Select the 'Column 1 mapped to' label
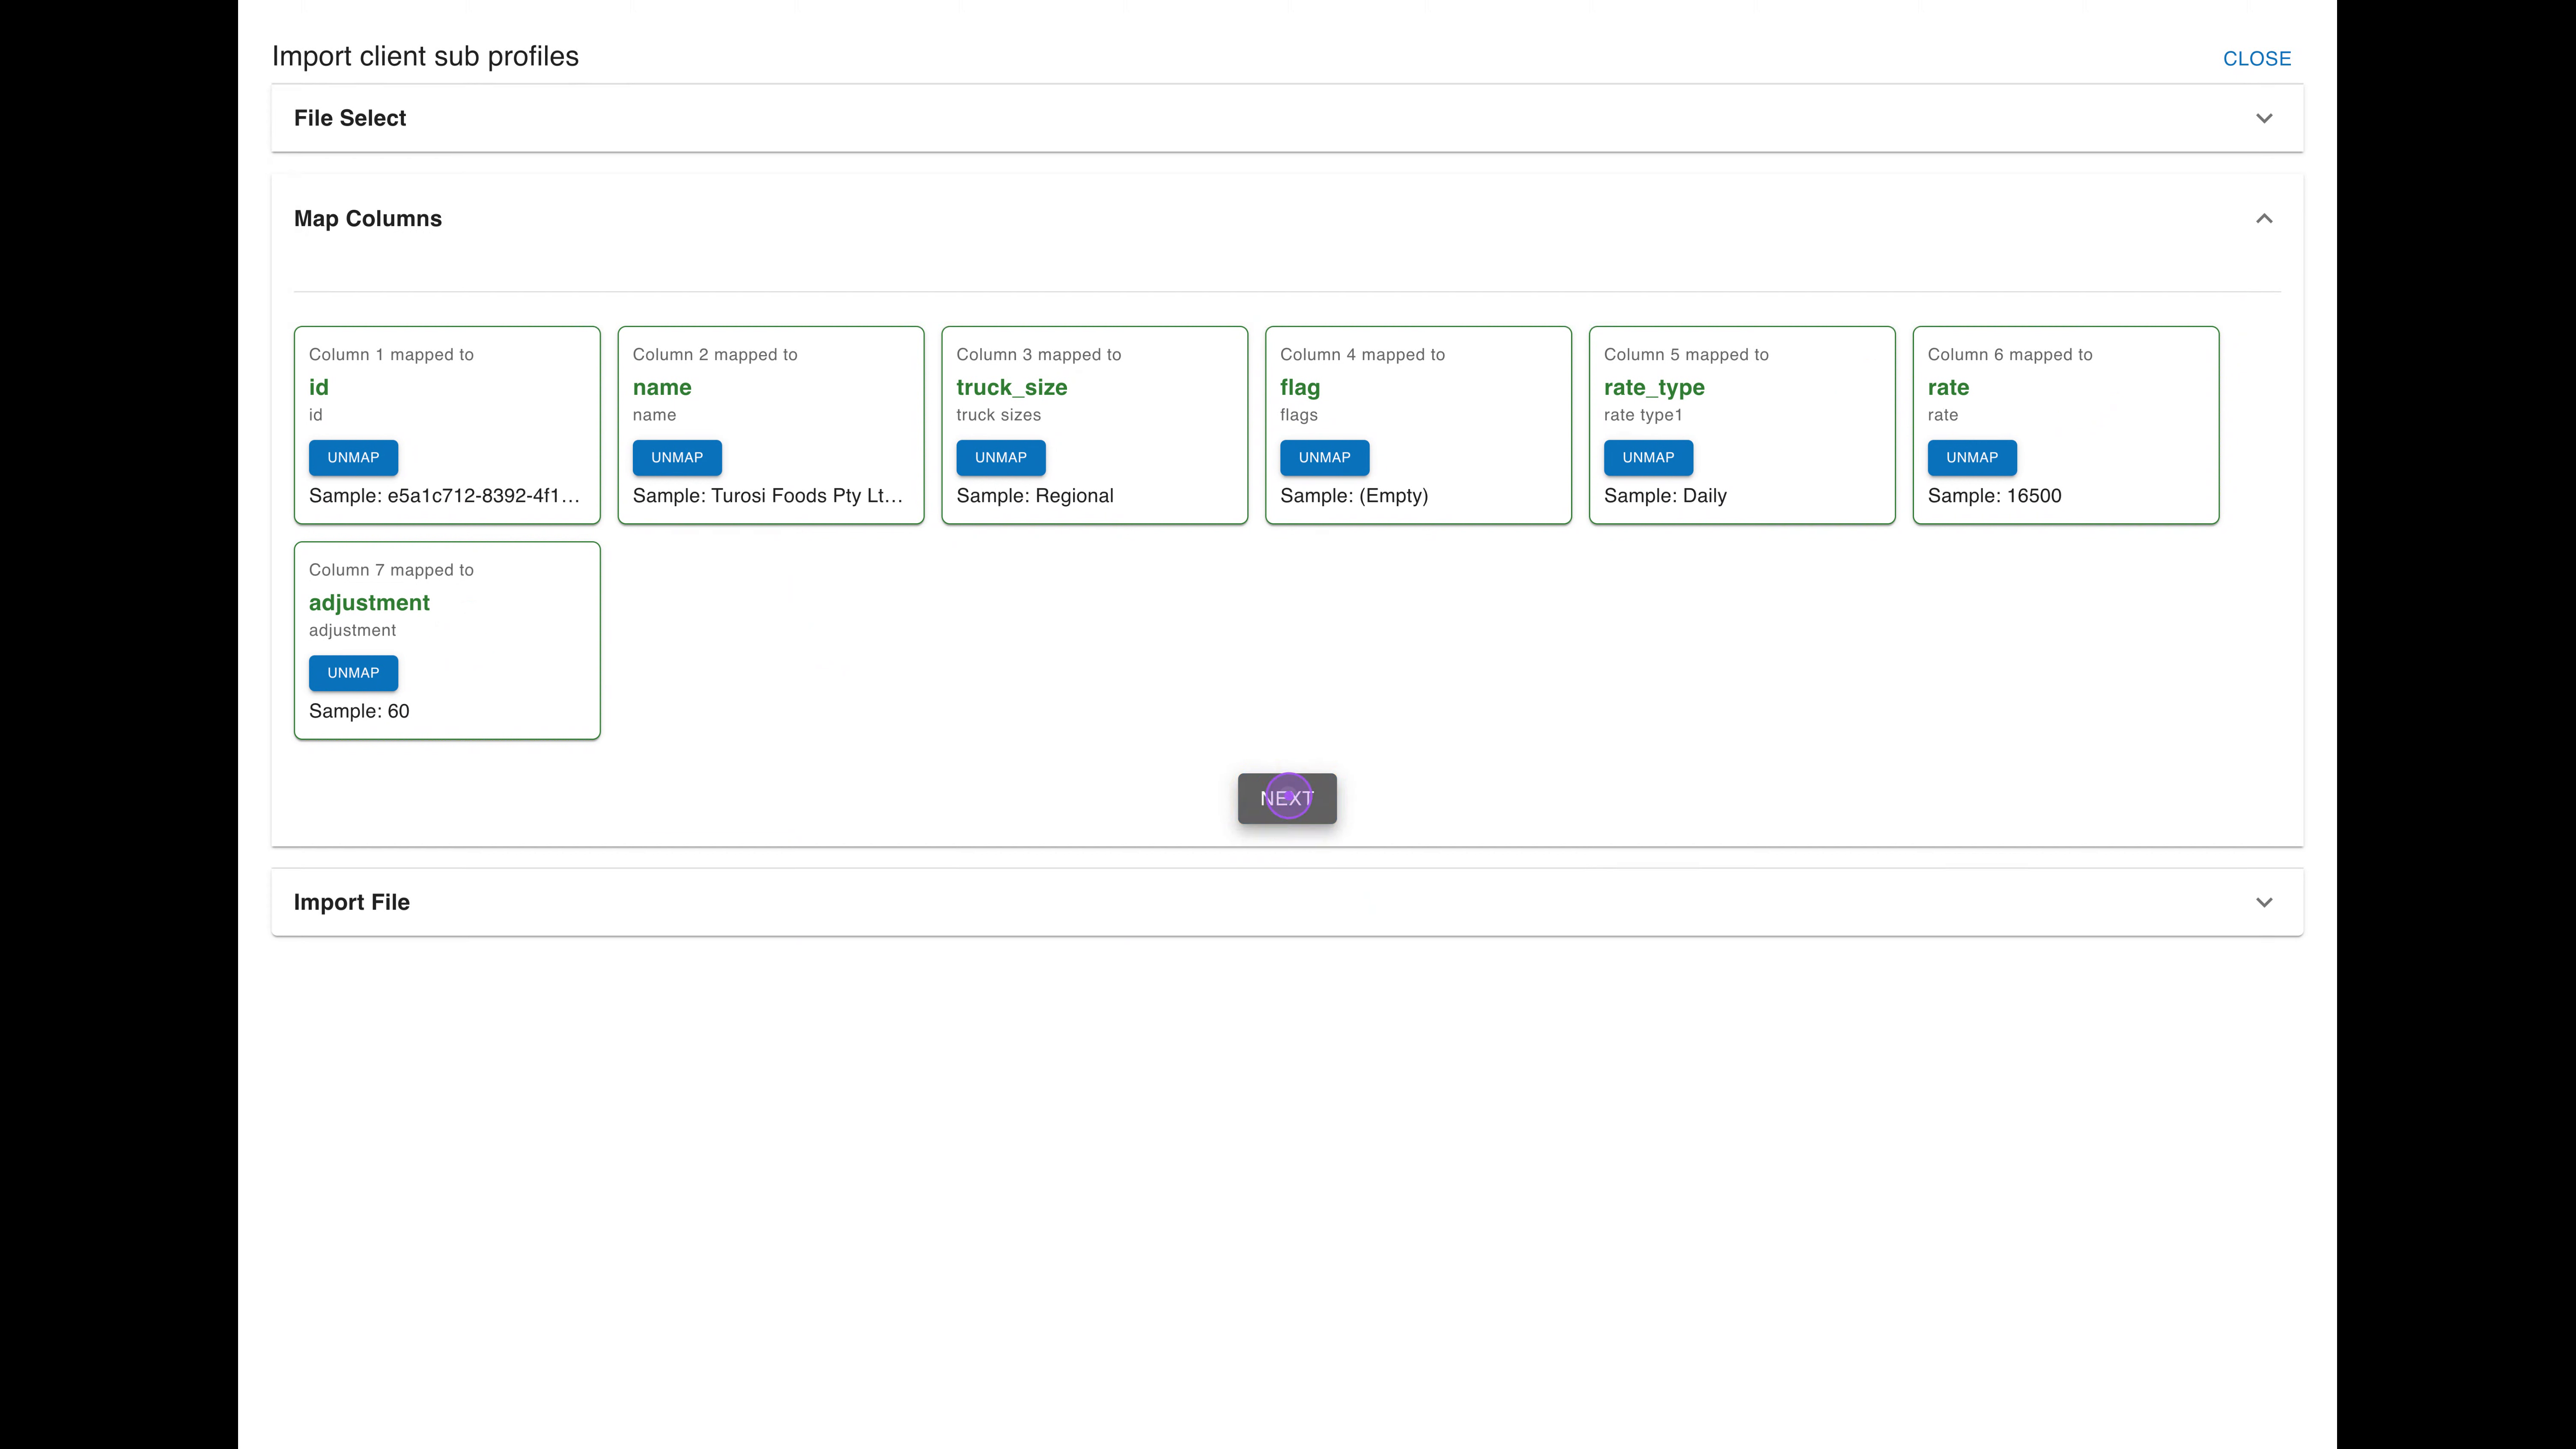The height and width of the screenshot is (1449, 2576). pos(391,355)
